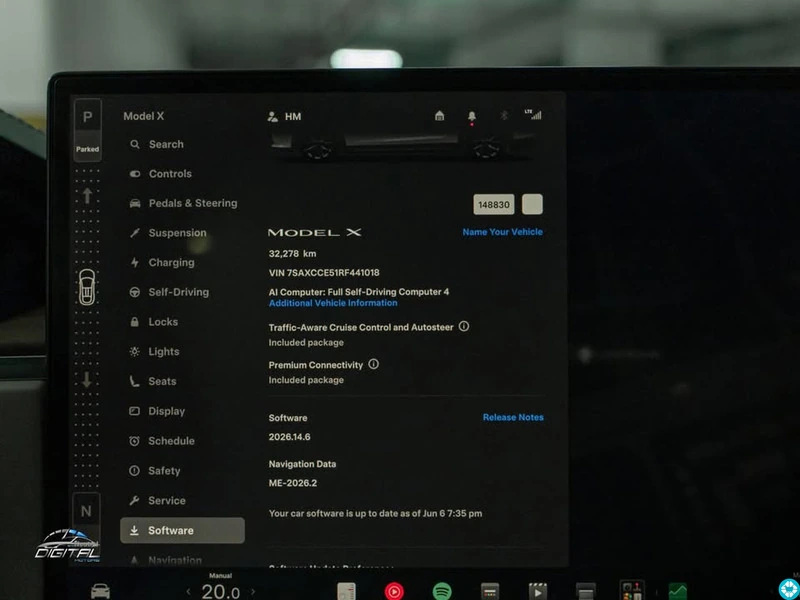The height and width of the screenshot is (600, 800).
Task: Click the navigation data ME-2026.2
Action: tap(293, 483)
